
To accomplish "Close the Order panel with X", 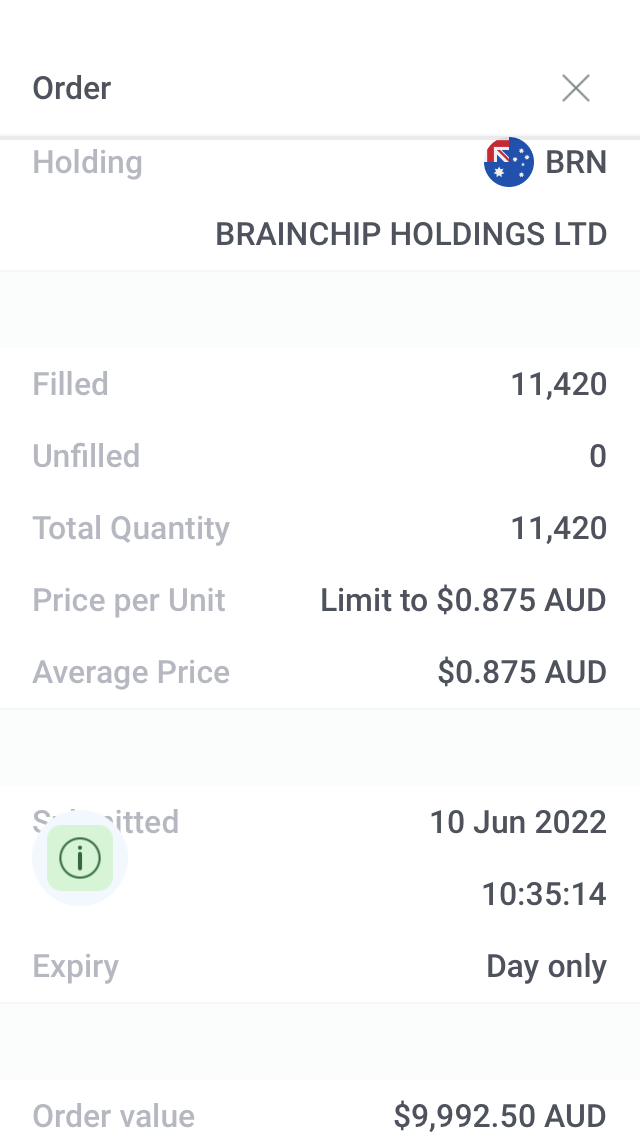I will tap(575, 88).
